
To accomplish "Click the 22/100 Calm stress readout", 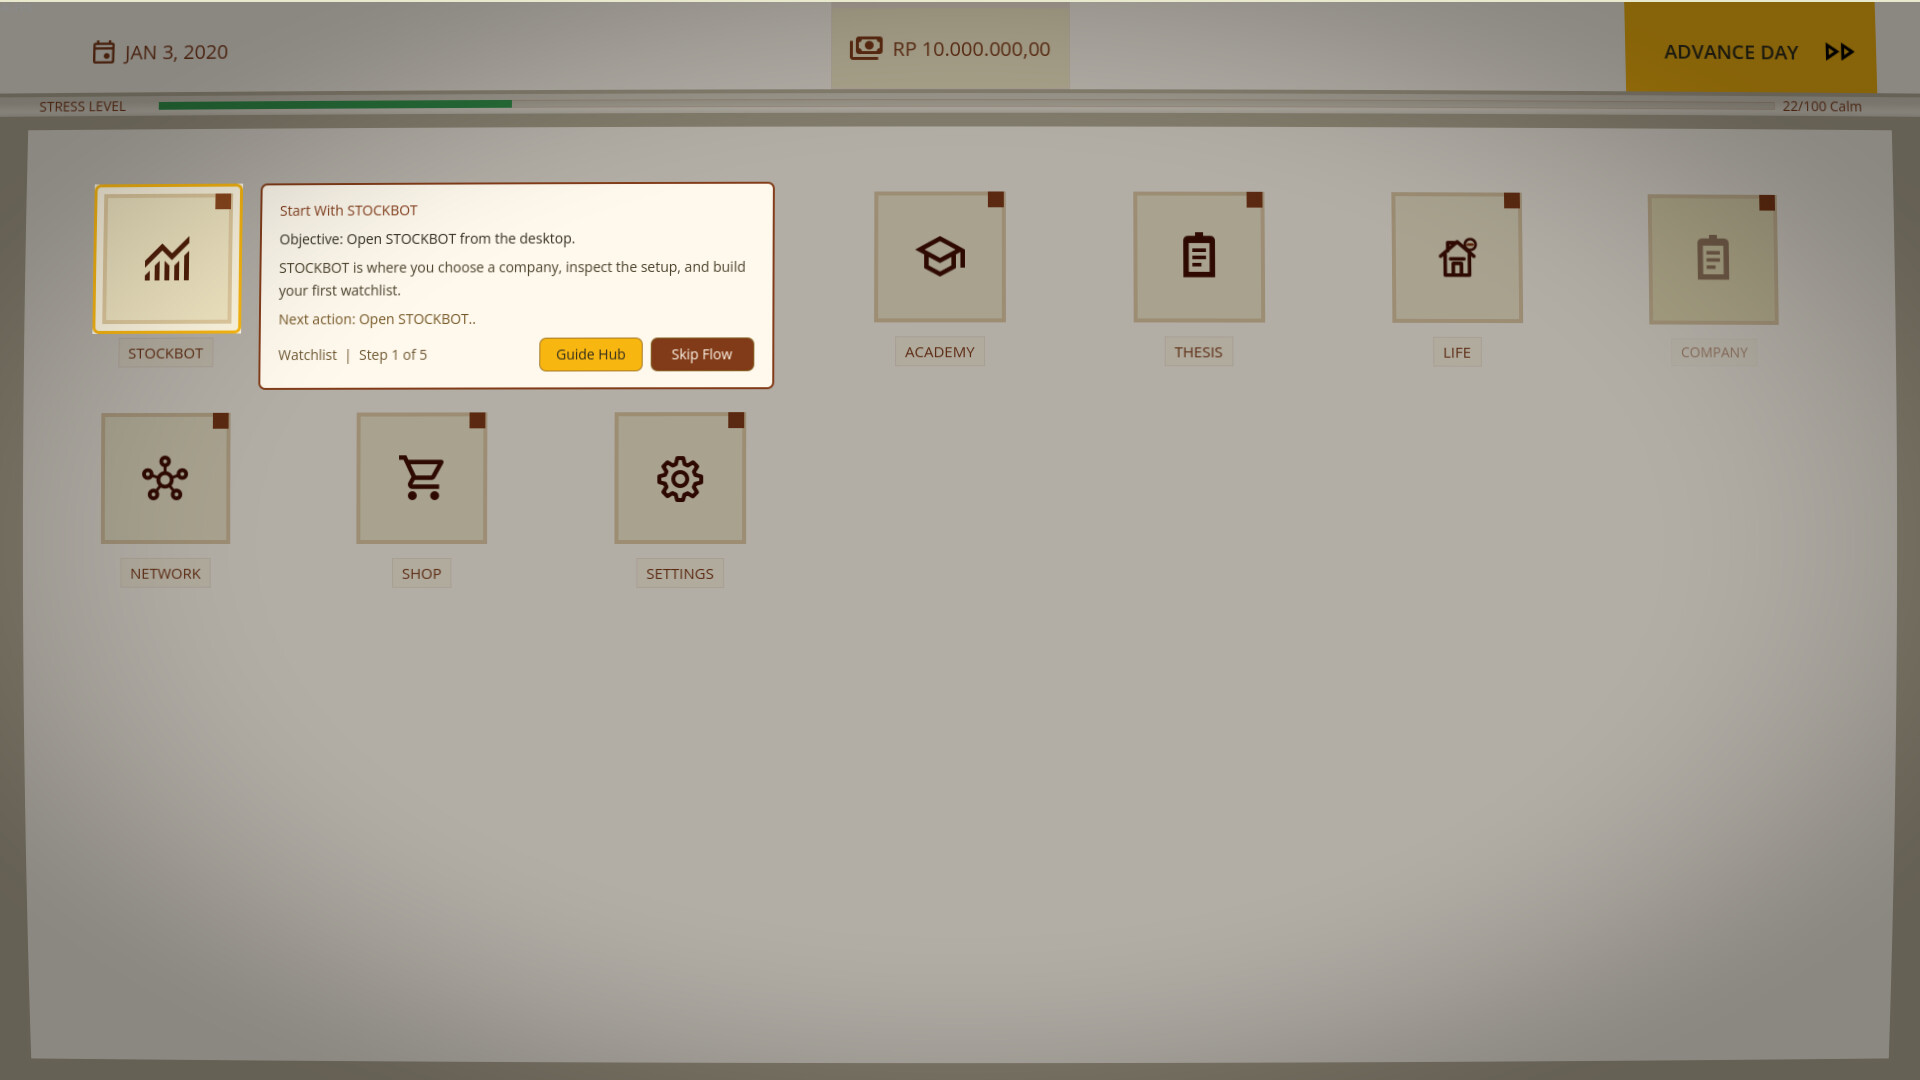I will tap(1821, 106).
